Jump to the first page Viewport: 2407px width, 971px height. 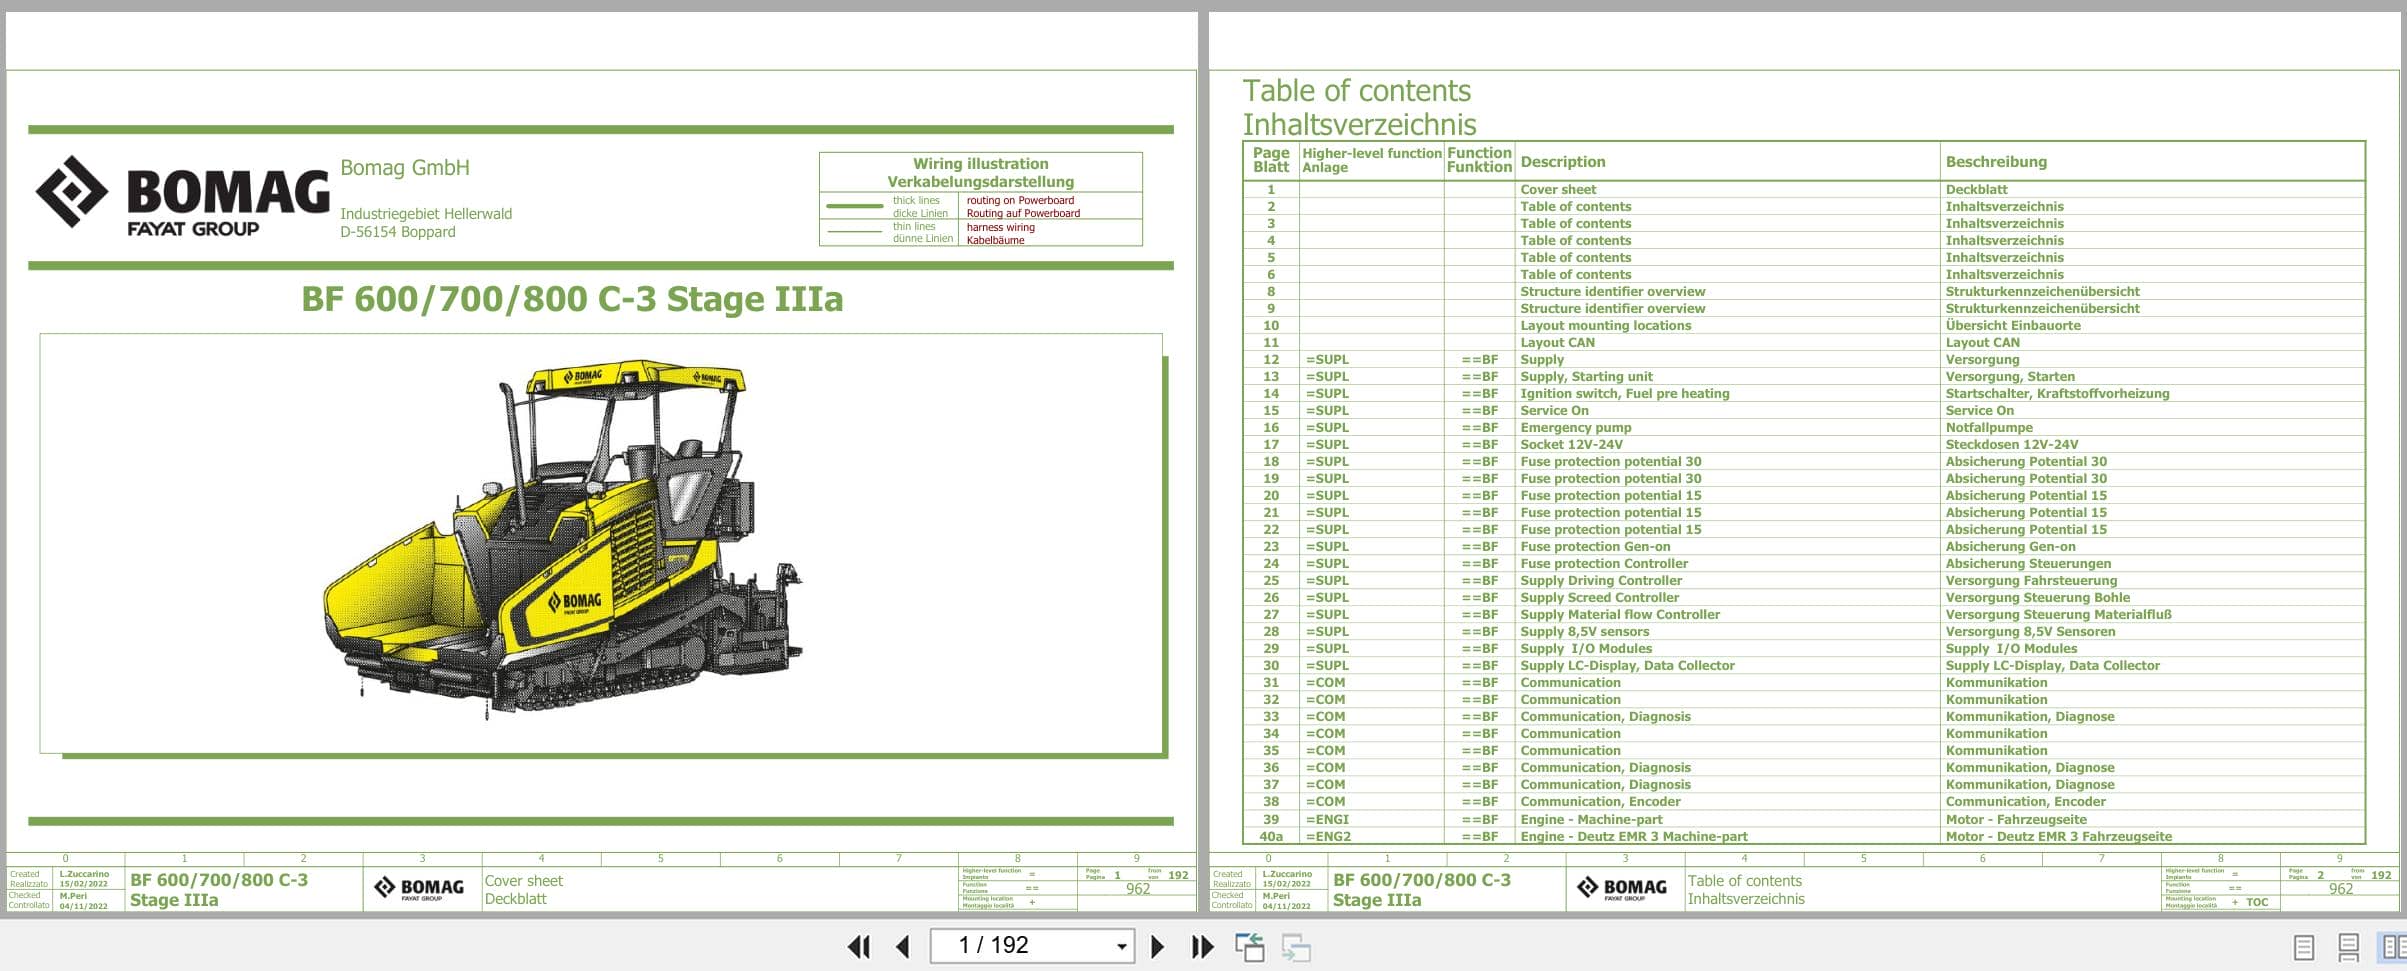(858, 946)
